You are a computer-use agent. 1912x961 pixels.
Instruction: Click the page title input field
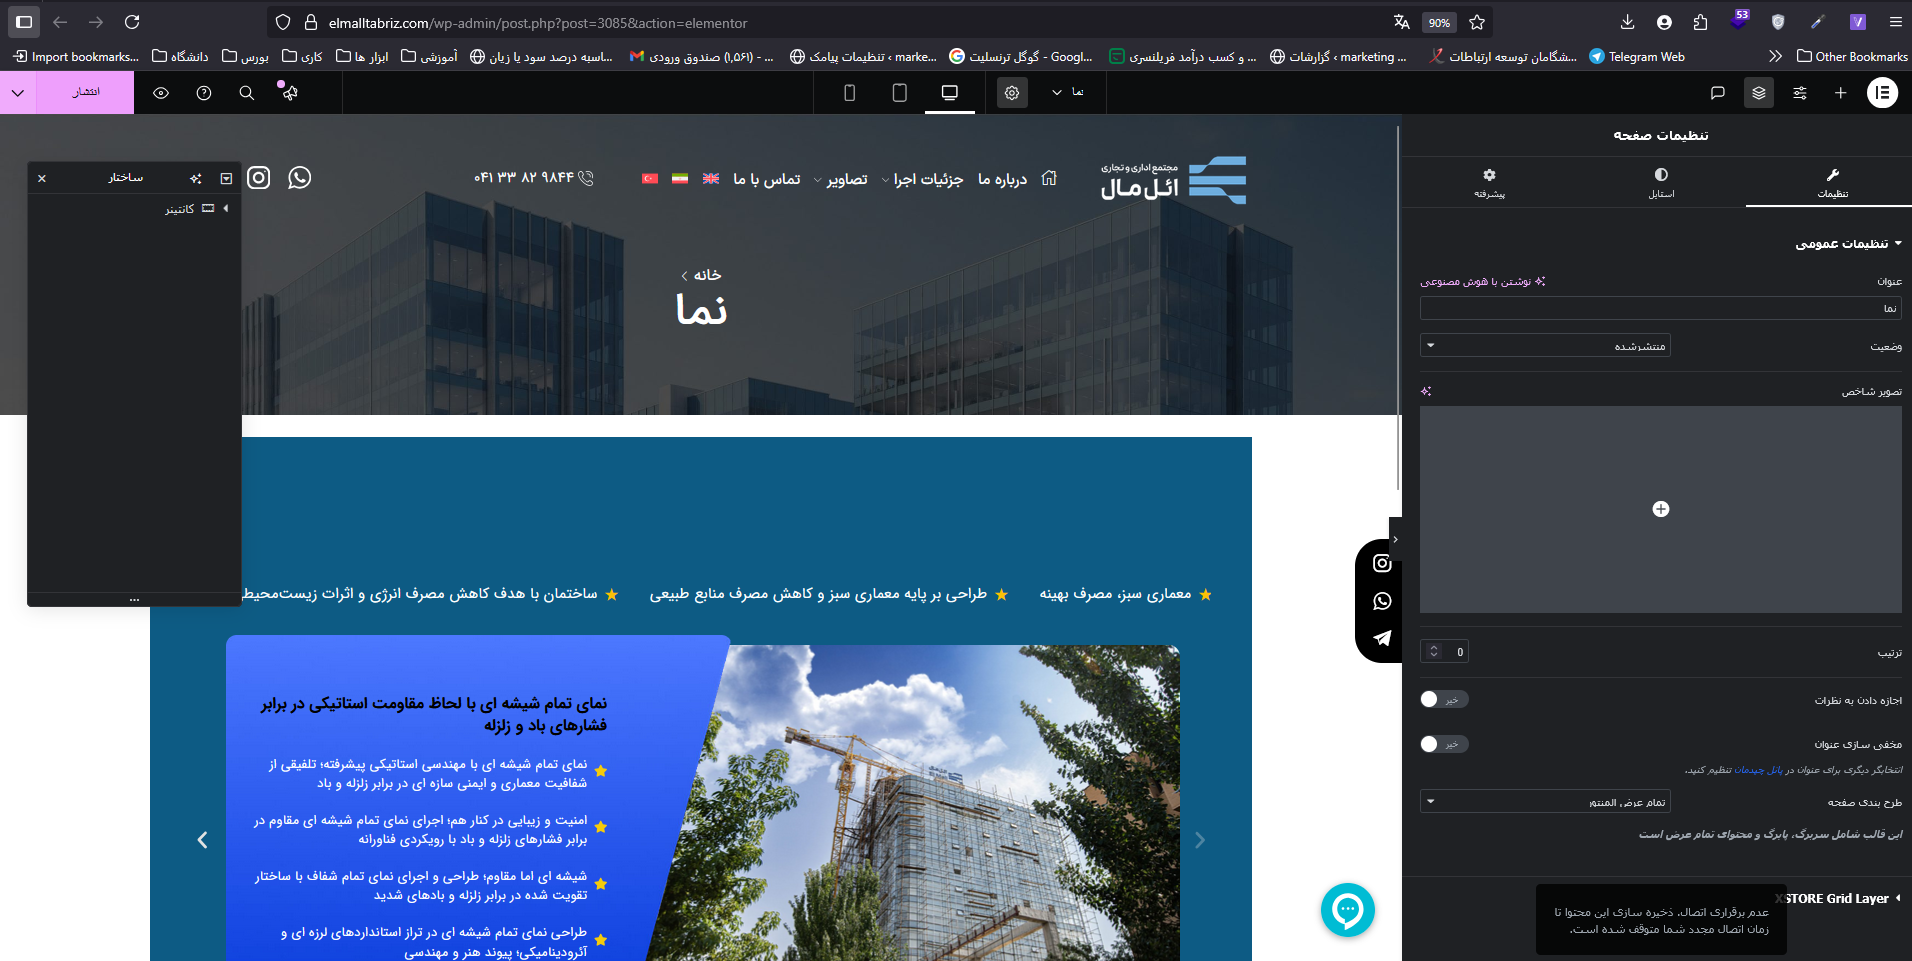click(1660, 308)
